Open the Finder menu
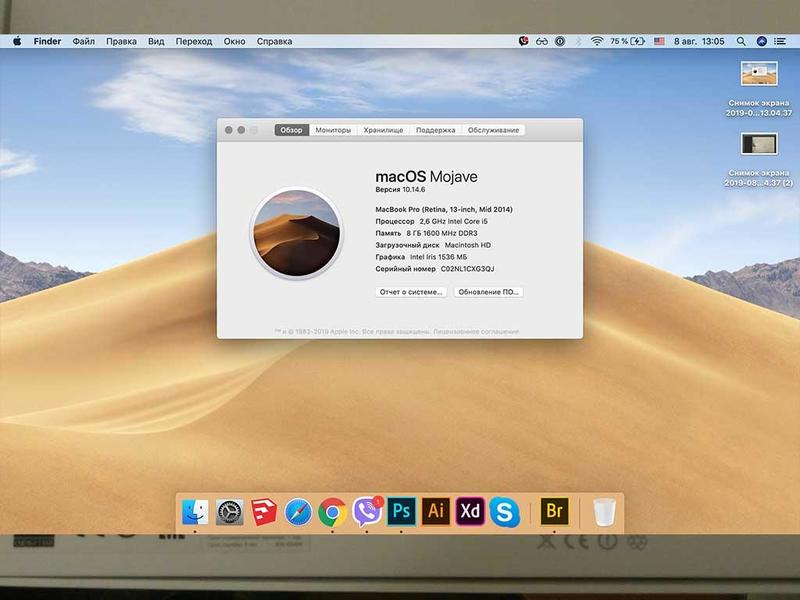The height and width of the screenshot is (600, 800). 47,41
